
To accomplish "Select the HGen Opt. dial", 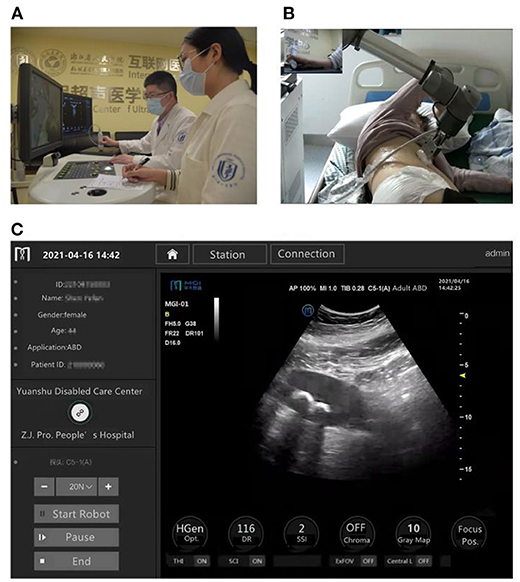I will coord(190,533).
